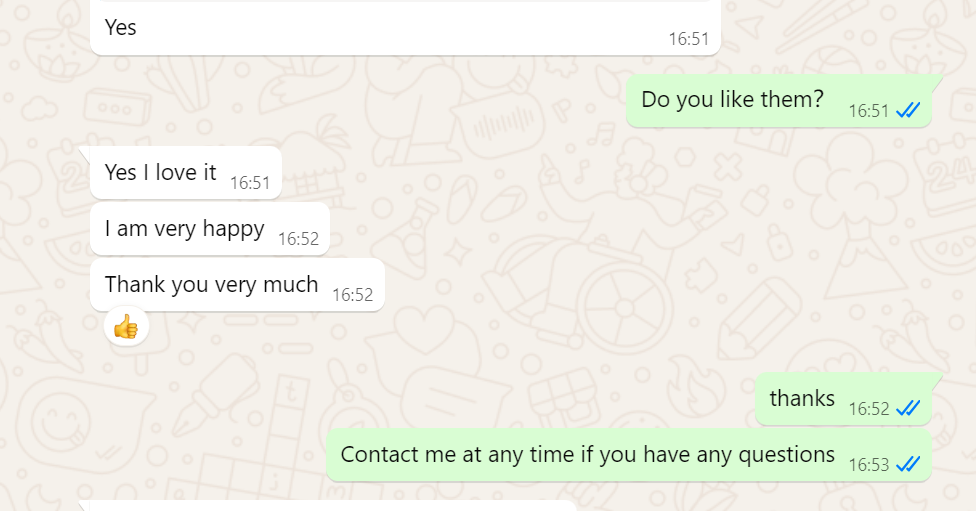This screenshot has width=976, height=511.
Task: Click read ticks on "Contact me" message
Action: click(908, 464)
